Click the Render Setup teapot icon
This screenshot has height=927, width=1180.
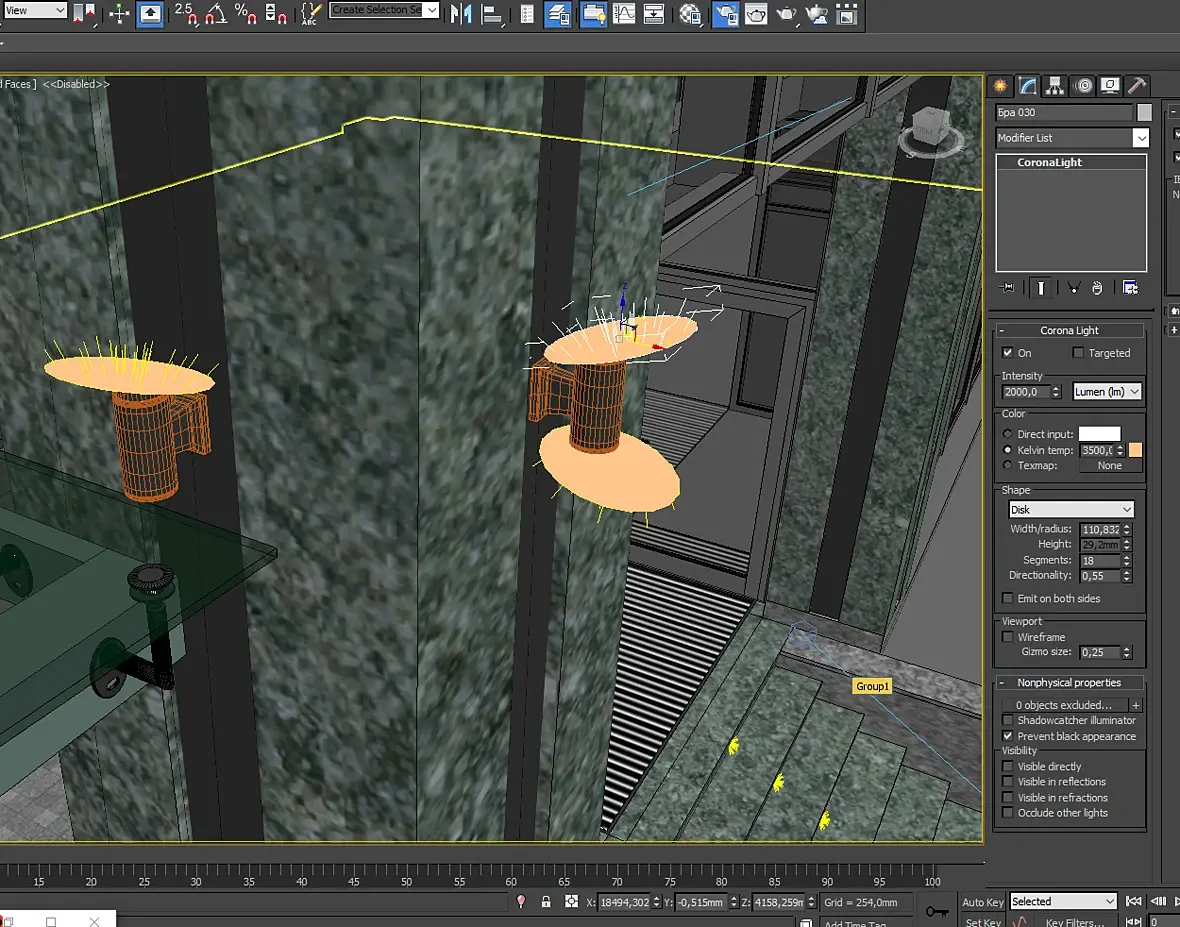726,14
